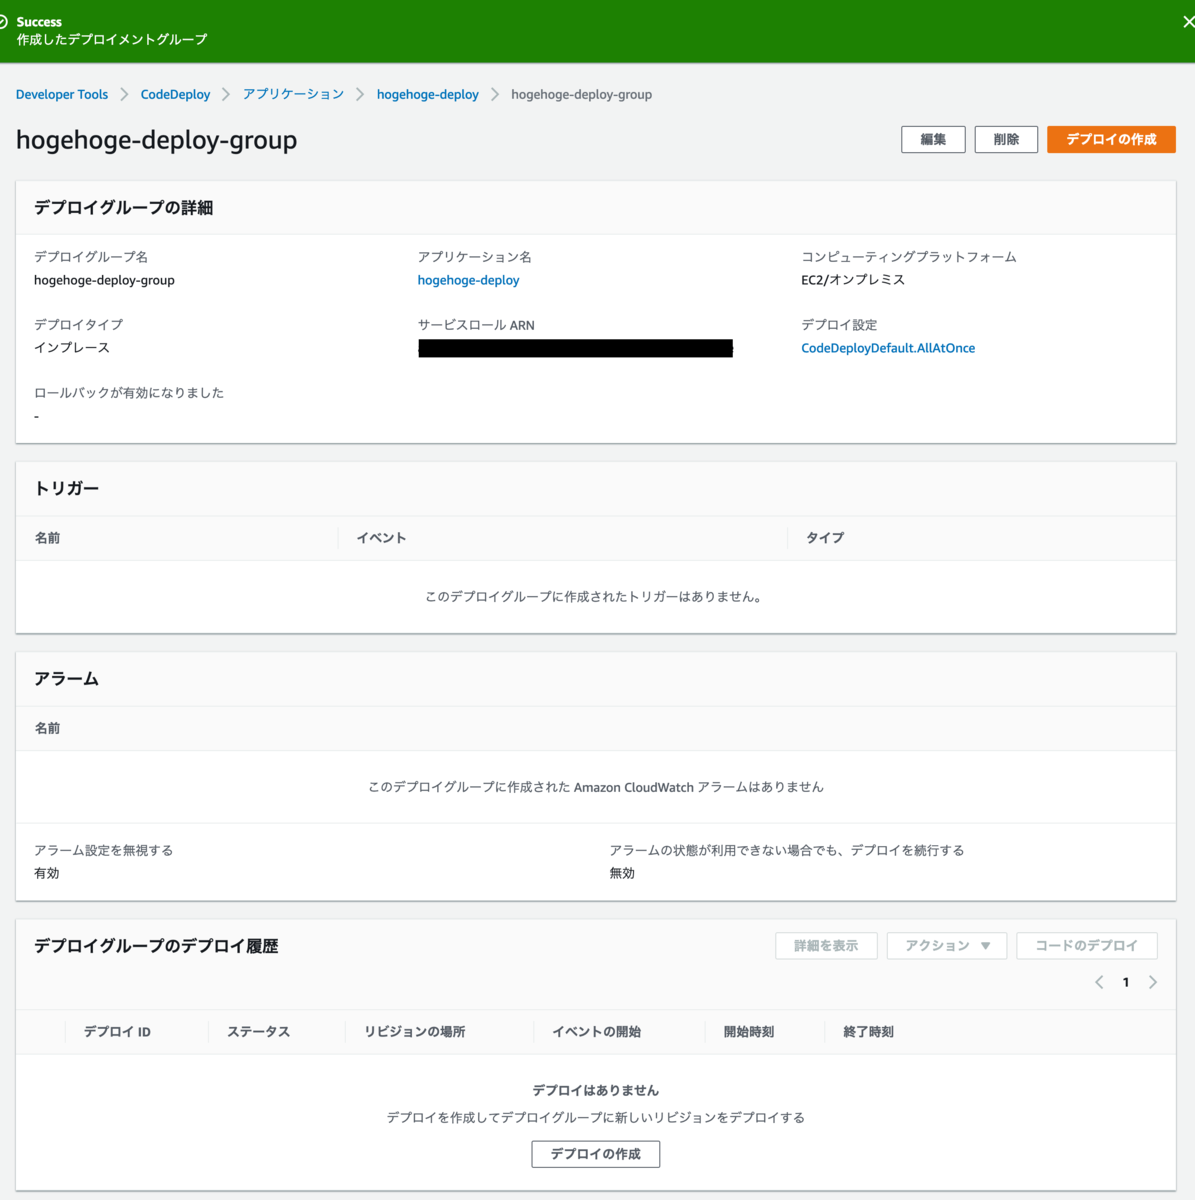Open the CodeDeploy breadcrumb link

[175, 94]
